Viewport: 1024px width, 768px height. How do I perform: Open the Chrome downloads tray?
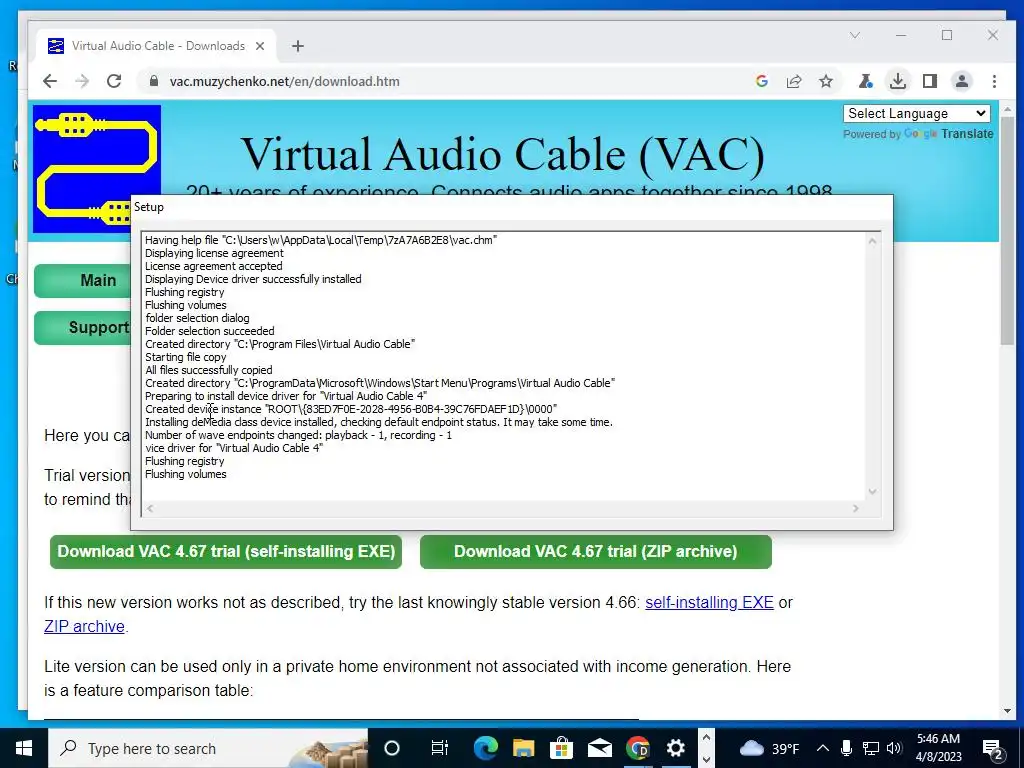coord(898,81)
